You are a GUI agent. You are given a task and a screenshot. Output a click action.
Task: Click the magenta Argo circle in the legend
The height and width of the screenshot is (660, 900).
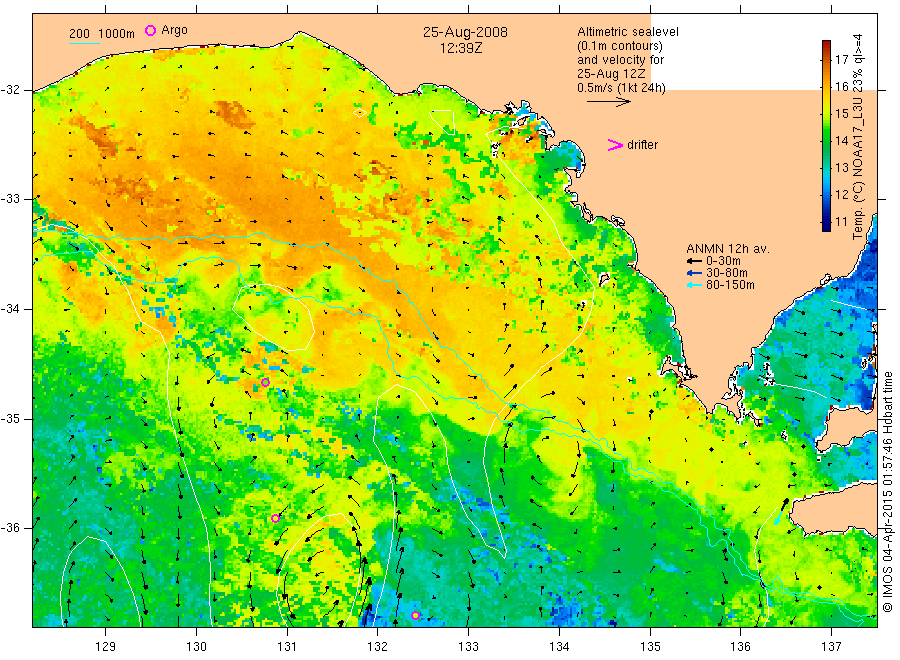click(x=150, y=30)
